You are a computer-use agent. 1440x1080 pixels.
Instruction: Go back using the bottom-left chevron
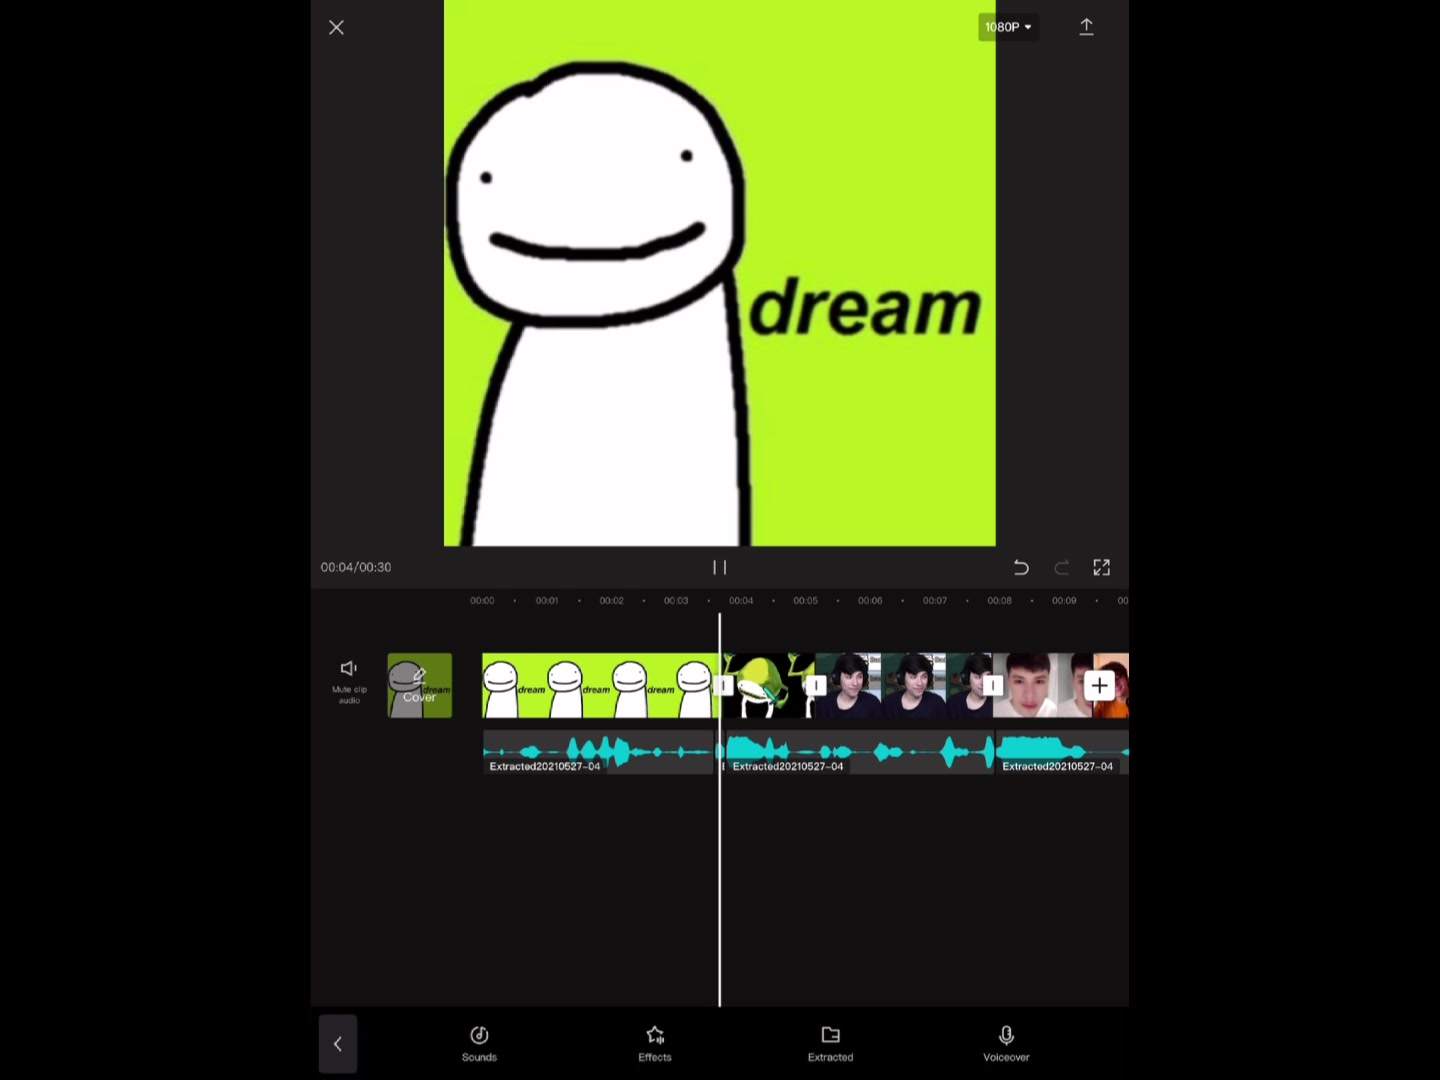point(338,1044)
